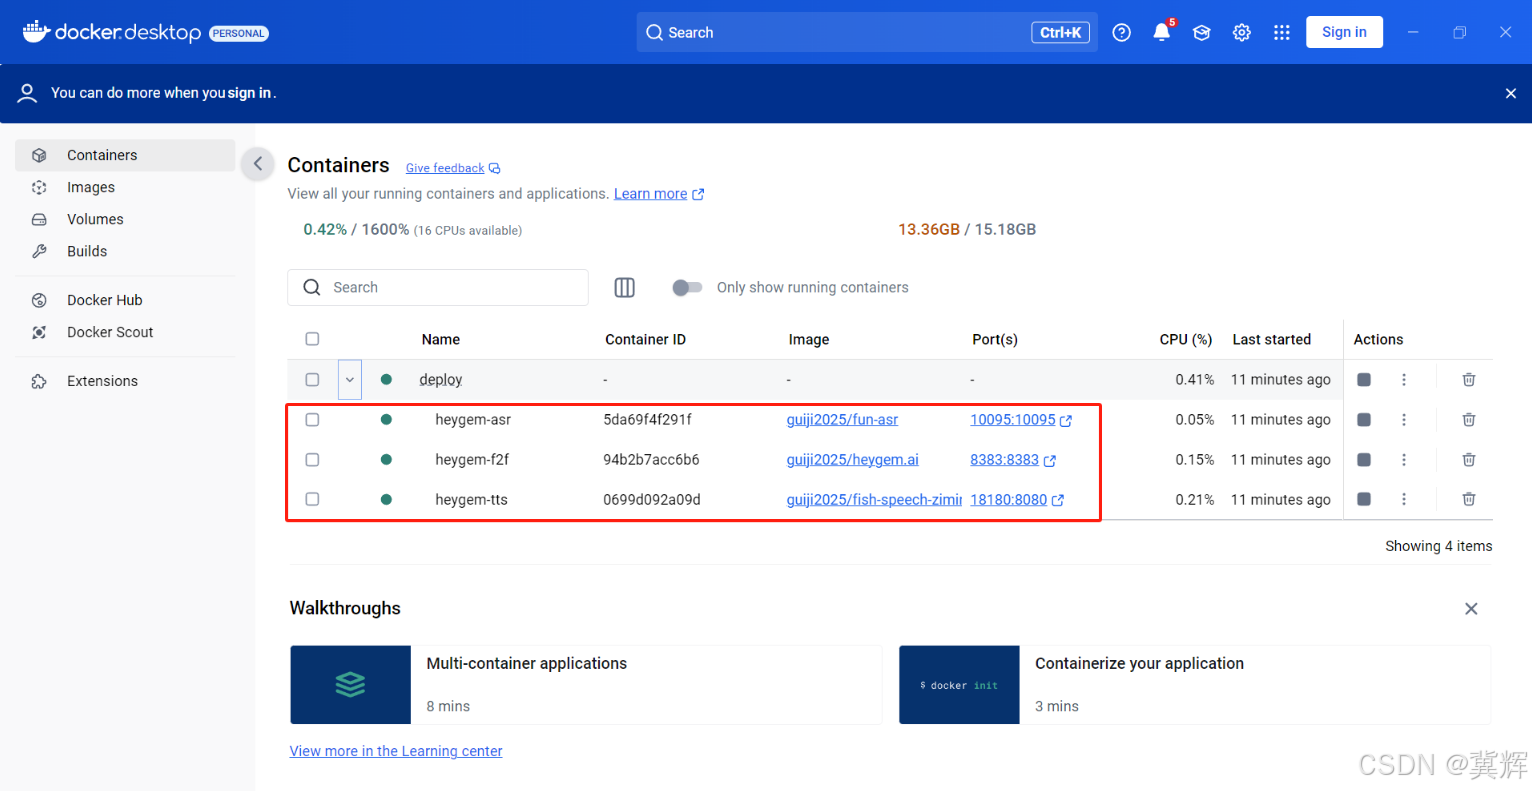Viewport: 1532px width, 791px height.
Task: Click the Sign in button
Action: click(x=1344, y=32)
